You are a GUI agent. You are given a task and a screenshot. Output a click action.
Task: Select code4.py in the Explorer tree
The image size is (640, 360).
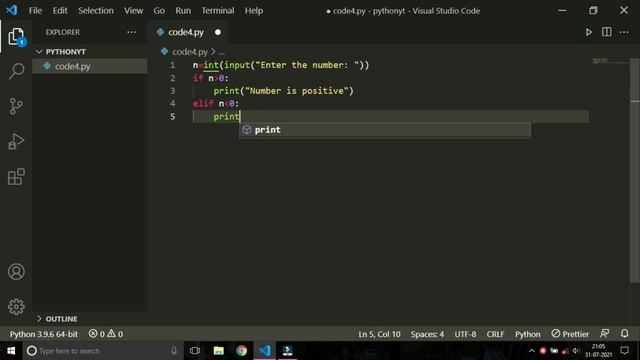pyautogui.click(x=90, y=66)
